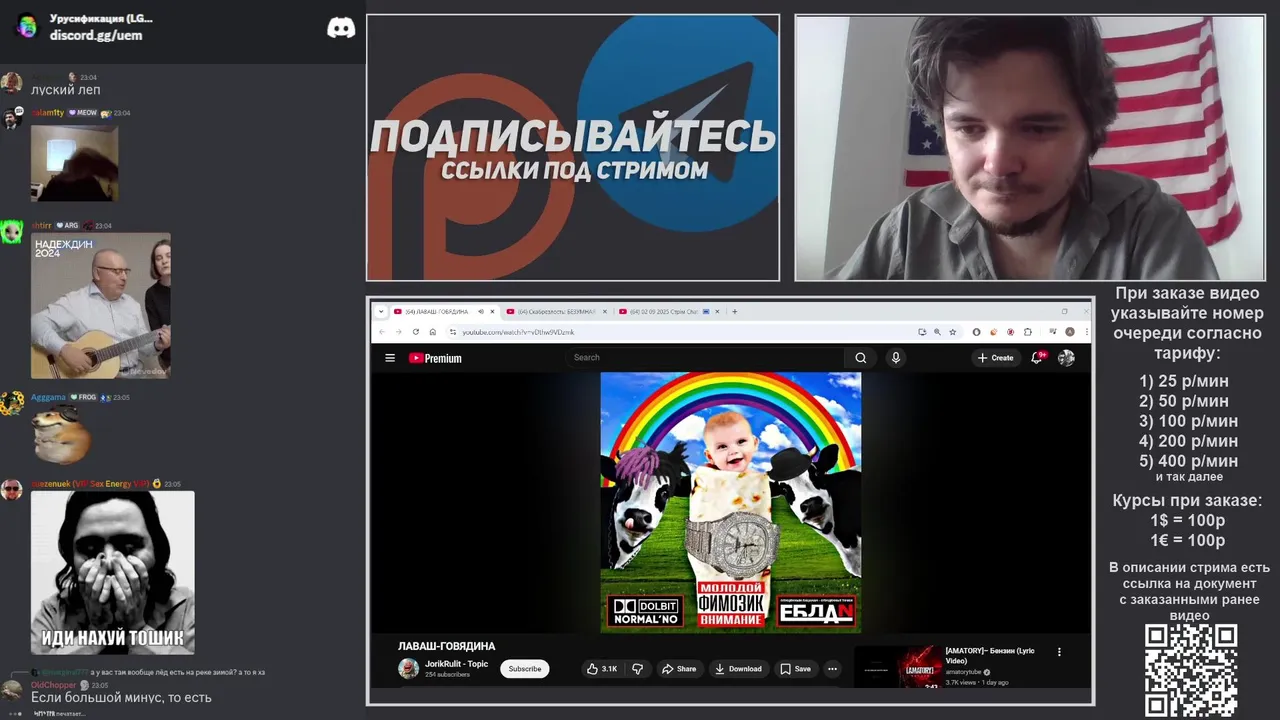Open the YouTube notifications bell
Image resolution: width=1280 pixels, height=720 pixels.
pyautogui.click(x=1038, y=357)
